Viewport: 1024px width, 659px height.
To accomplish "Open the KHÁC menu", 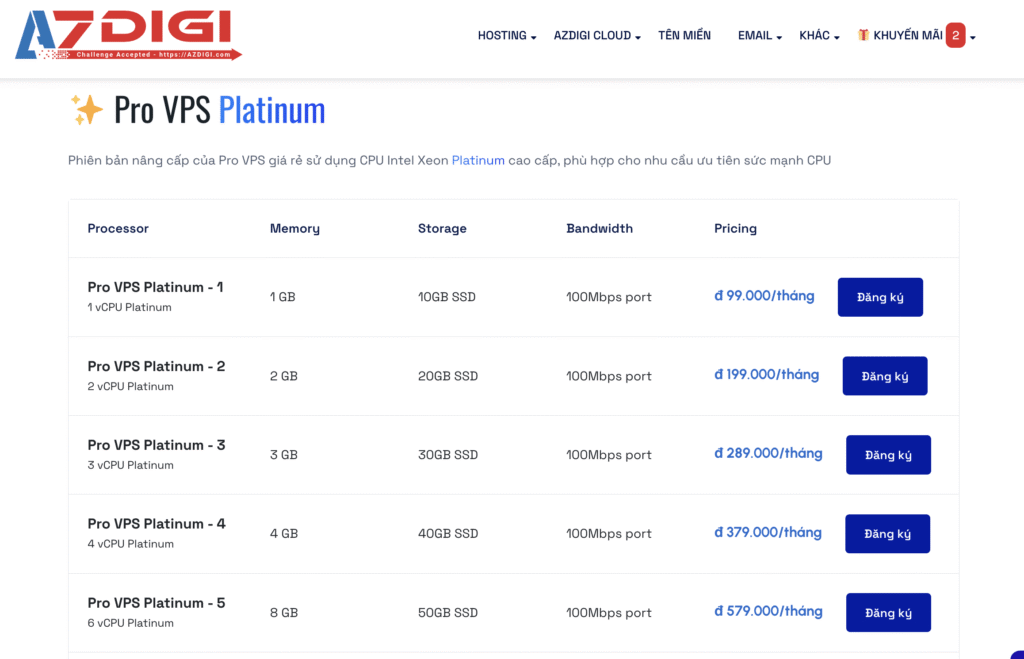I will click(x=818, y=36).
